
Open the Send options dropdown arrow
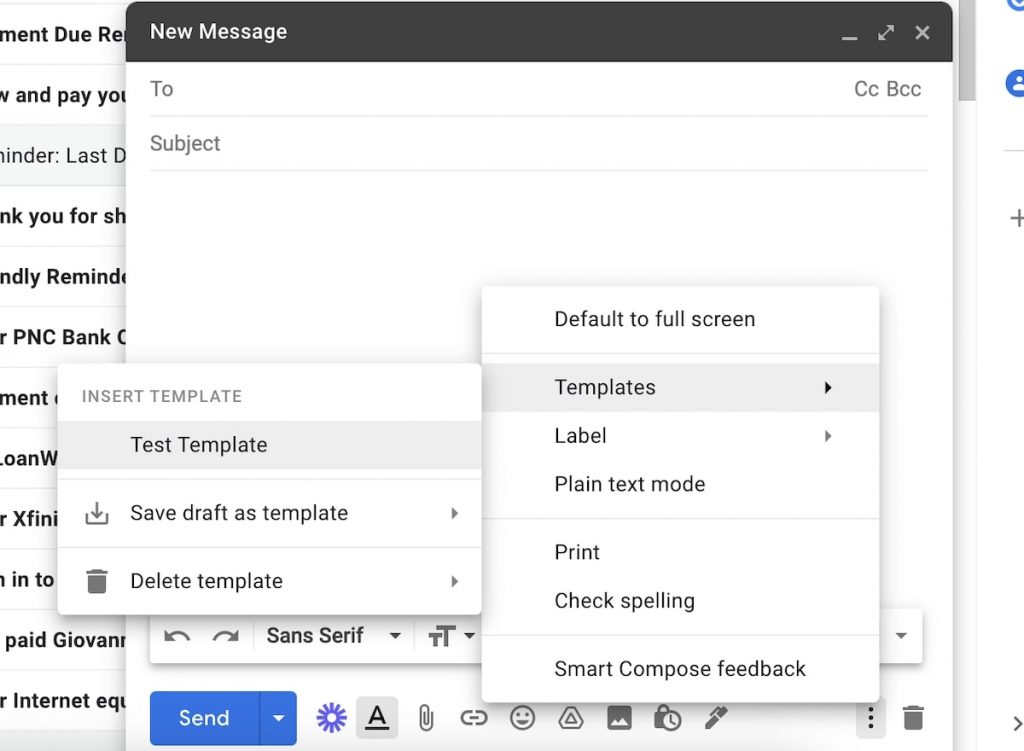click(279, 718)
